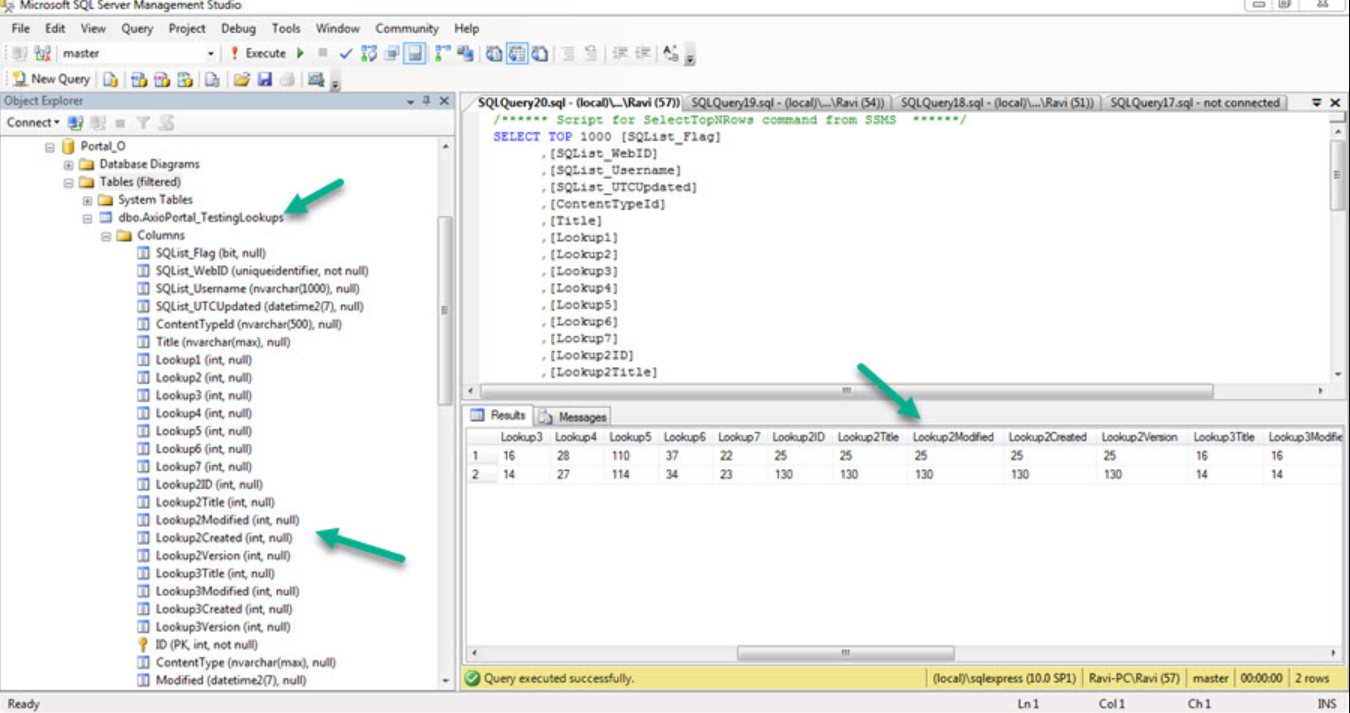Select the Lookup2Modified (int, null) column
Screen dimensions: 1350x713
217,520
